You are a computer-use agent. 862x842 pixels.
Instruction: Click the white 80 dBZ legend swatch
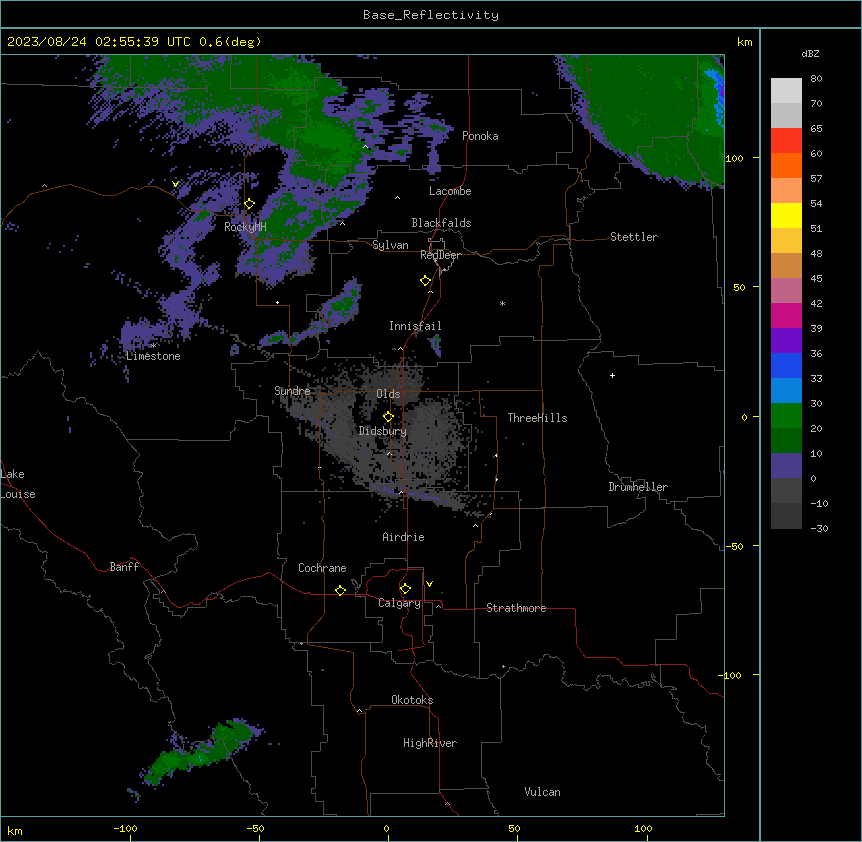coord(786,91)
